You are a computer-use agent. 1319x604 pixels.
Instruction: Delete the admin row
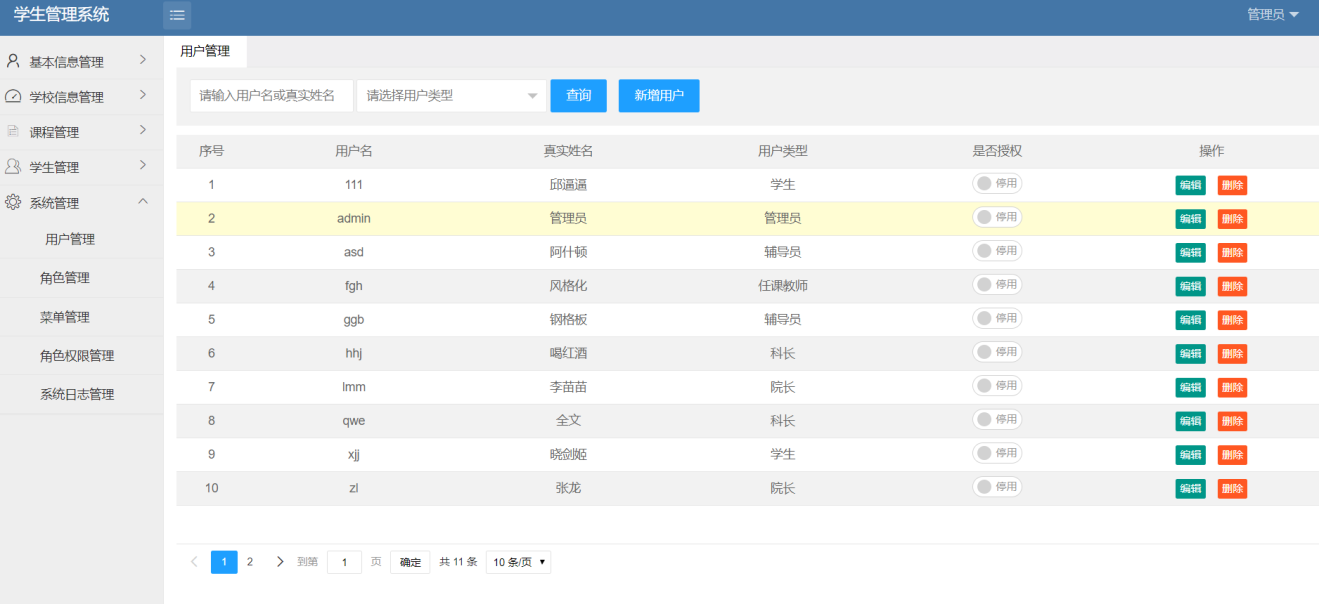1232,219
